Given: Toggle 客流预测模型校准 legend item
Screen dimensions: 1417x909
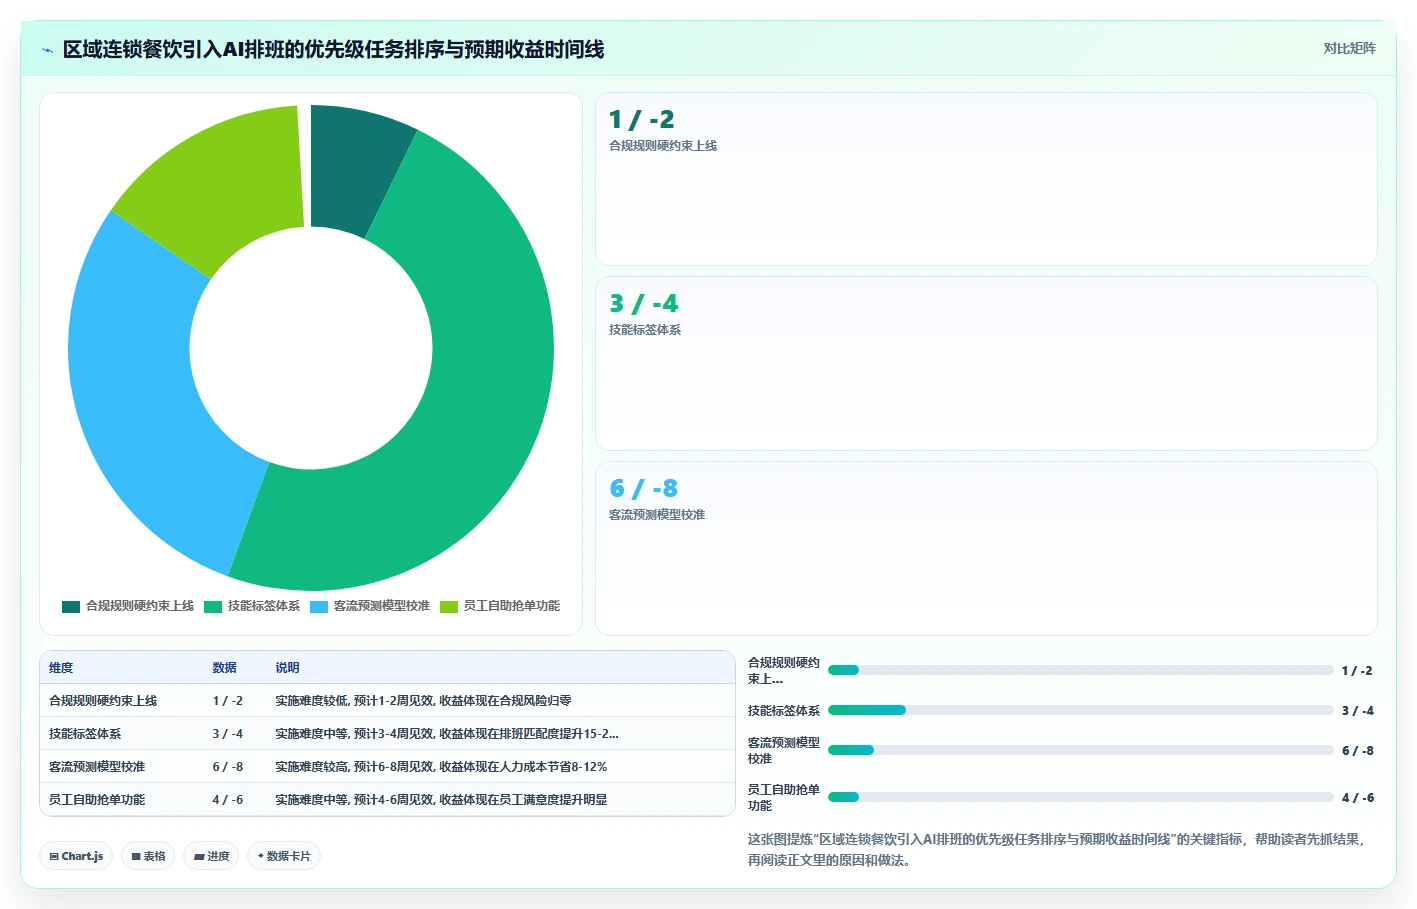Looking at the screenshot, I should [x=370, y=606].
